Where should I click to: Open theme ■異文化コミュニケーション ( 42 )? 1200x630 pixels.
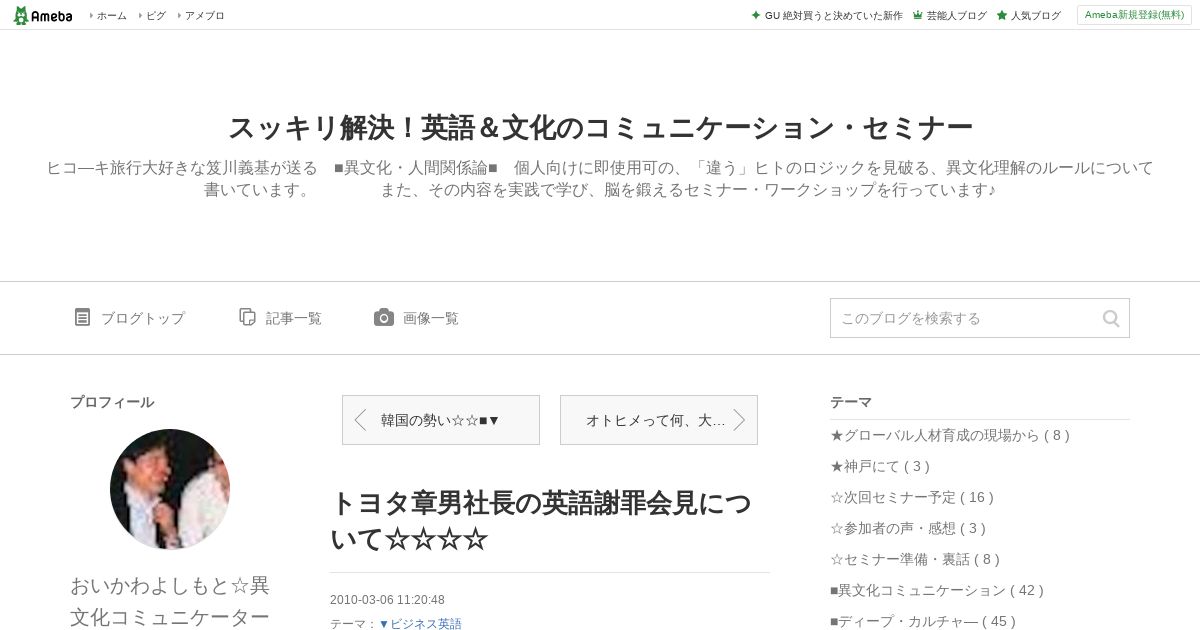point(937,590)
